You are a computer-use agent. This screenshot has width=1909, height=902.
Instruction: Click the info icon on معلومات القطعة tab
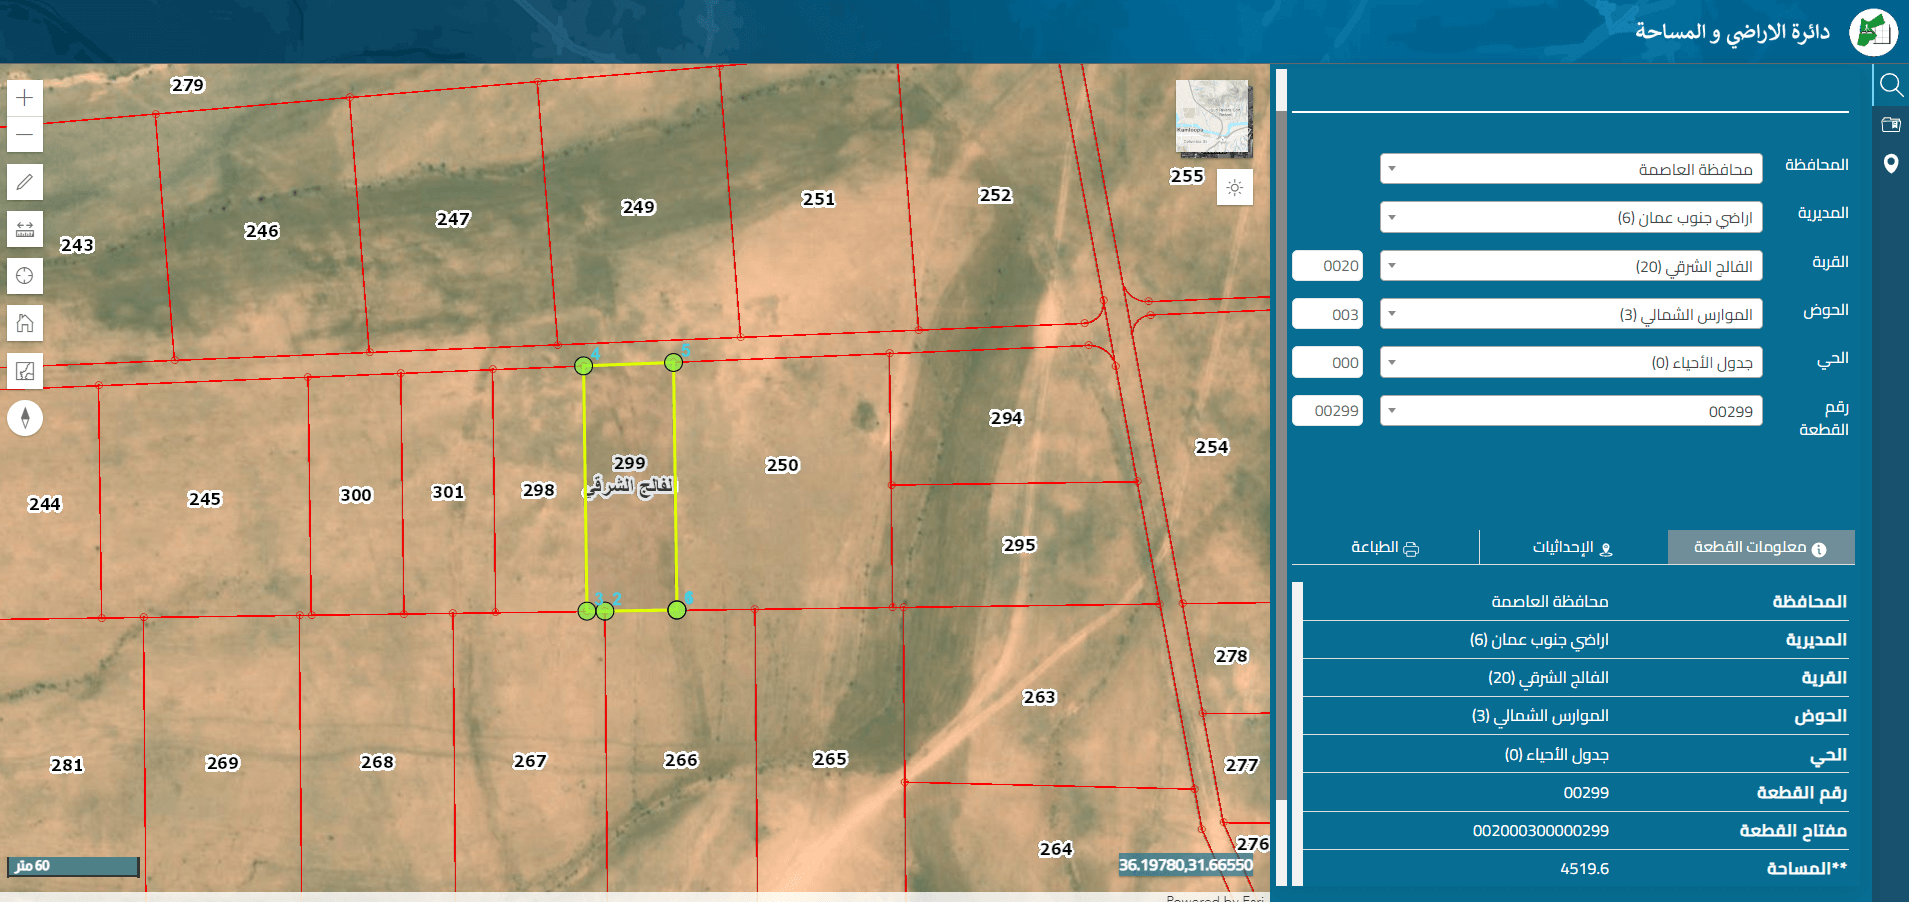1819,549
